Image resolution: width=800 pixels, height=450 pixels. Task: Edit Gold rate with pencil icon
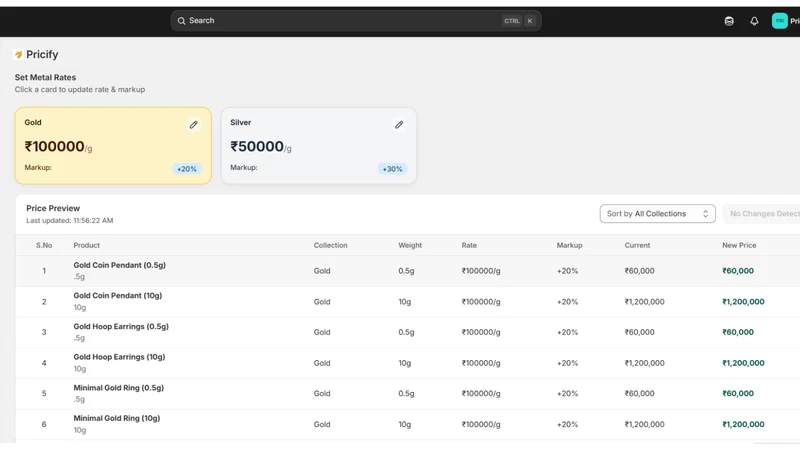coord(193,125)
